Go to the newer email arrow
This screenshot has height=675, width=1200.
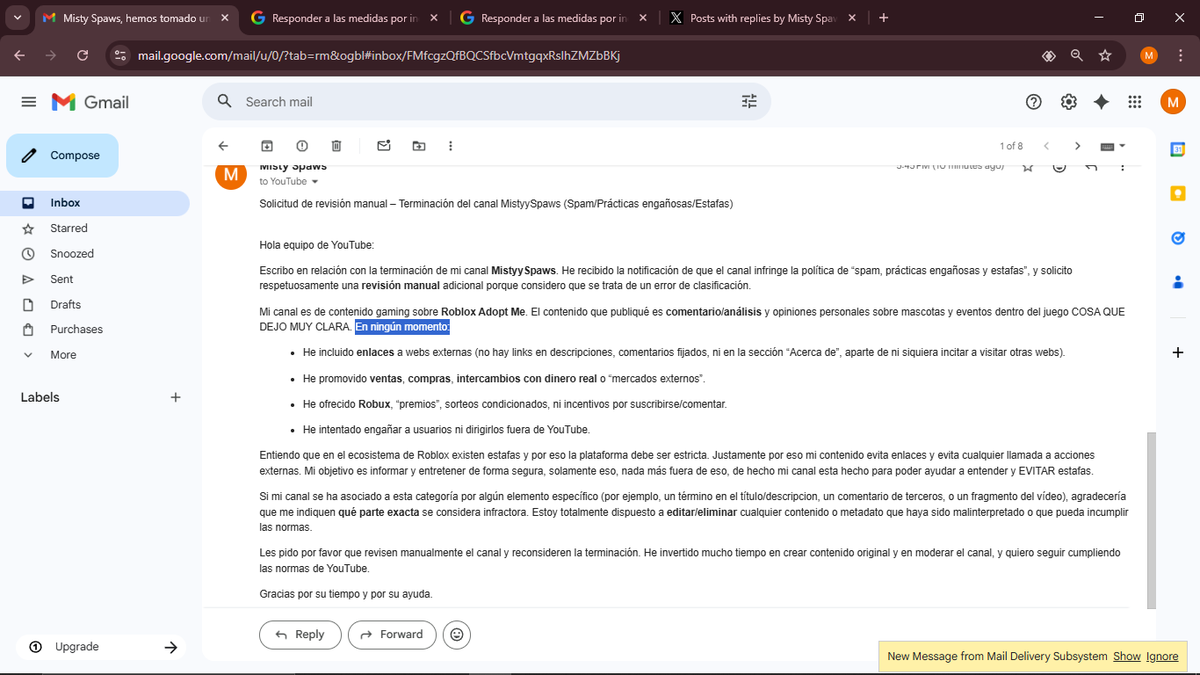tap(1046, 146)
